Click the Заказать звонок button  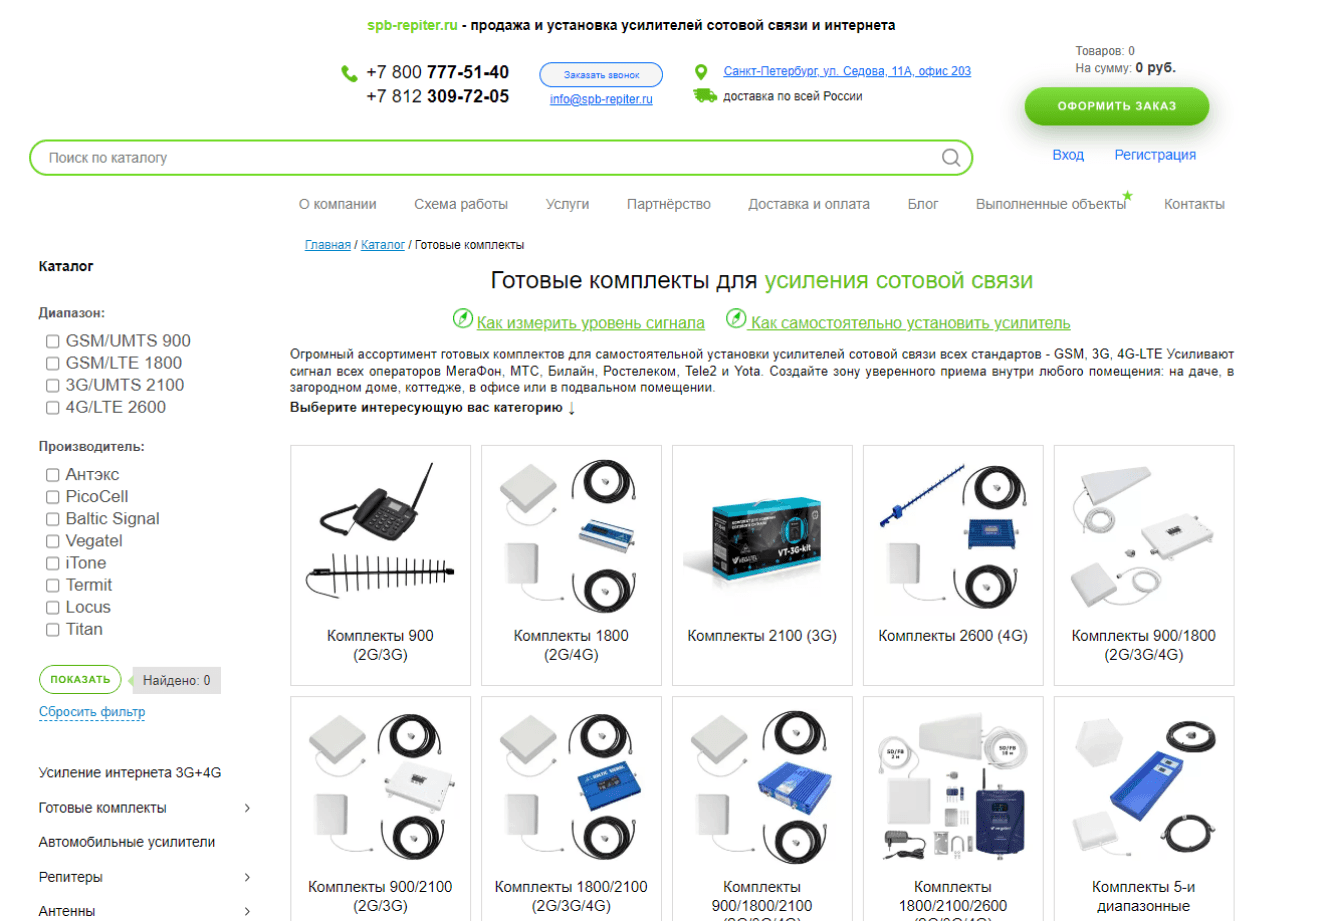pos(601,75)
